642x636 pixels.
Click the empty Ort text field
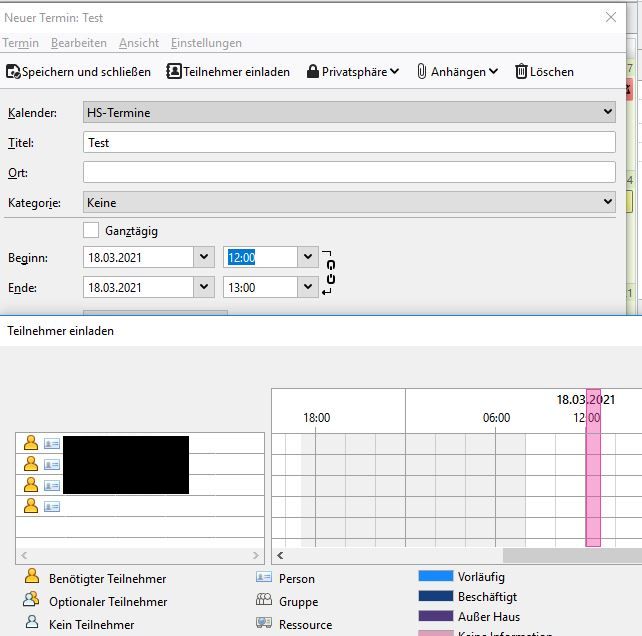[349, 172]
